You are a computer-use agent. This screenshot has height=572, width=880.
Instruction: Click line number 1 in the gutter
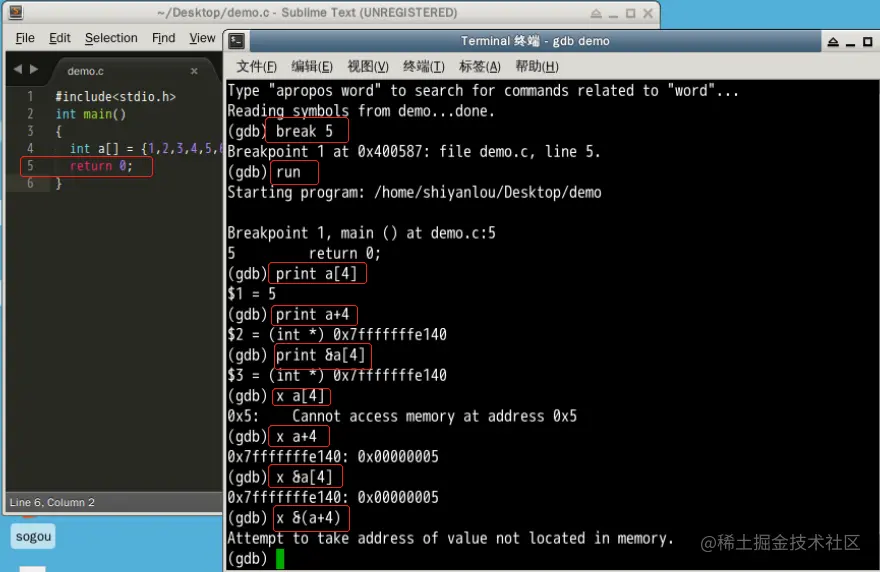pyautogui.click(x=30, y=97)
